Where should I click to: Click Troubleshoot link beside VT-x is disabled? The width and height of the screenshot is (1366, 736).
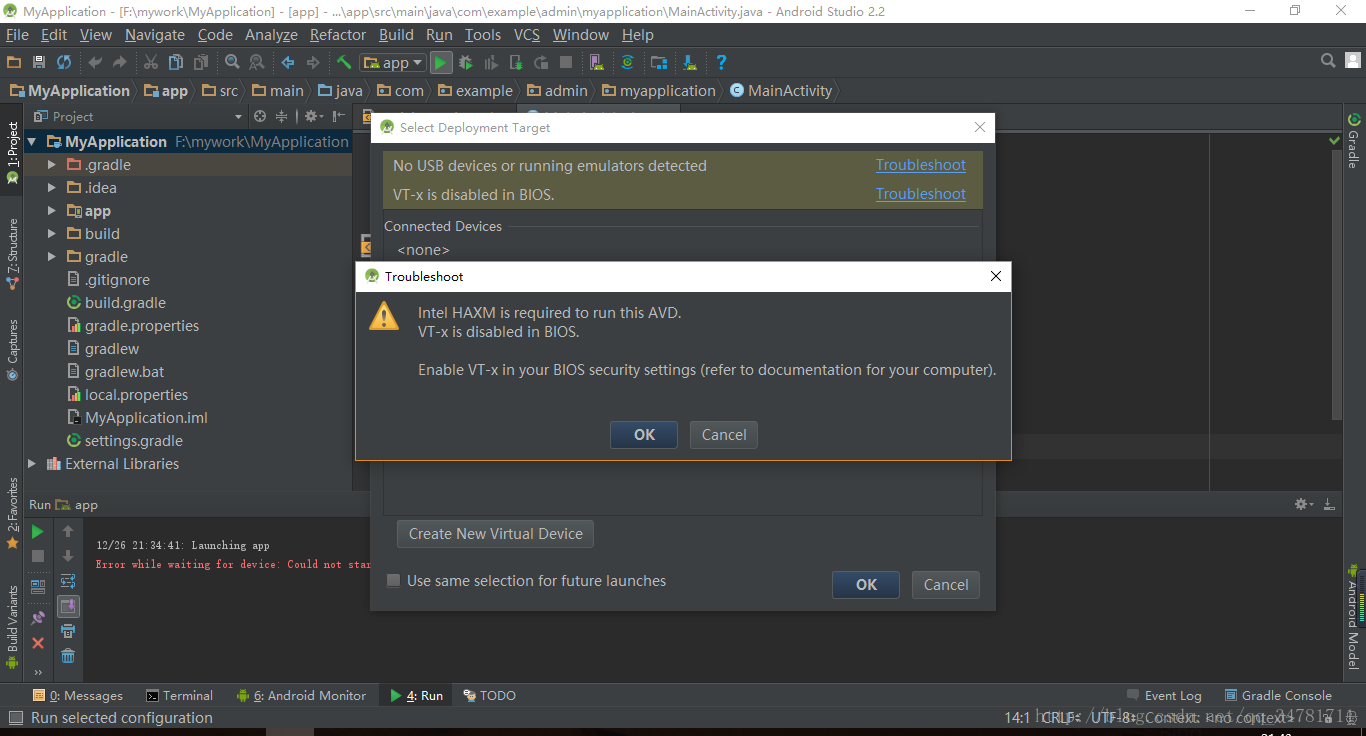tap(921, 194)
